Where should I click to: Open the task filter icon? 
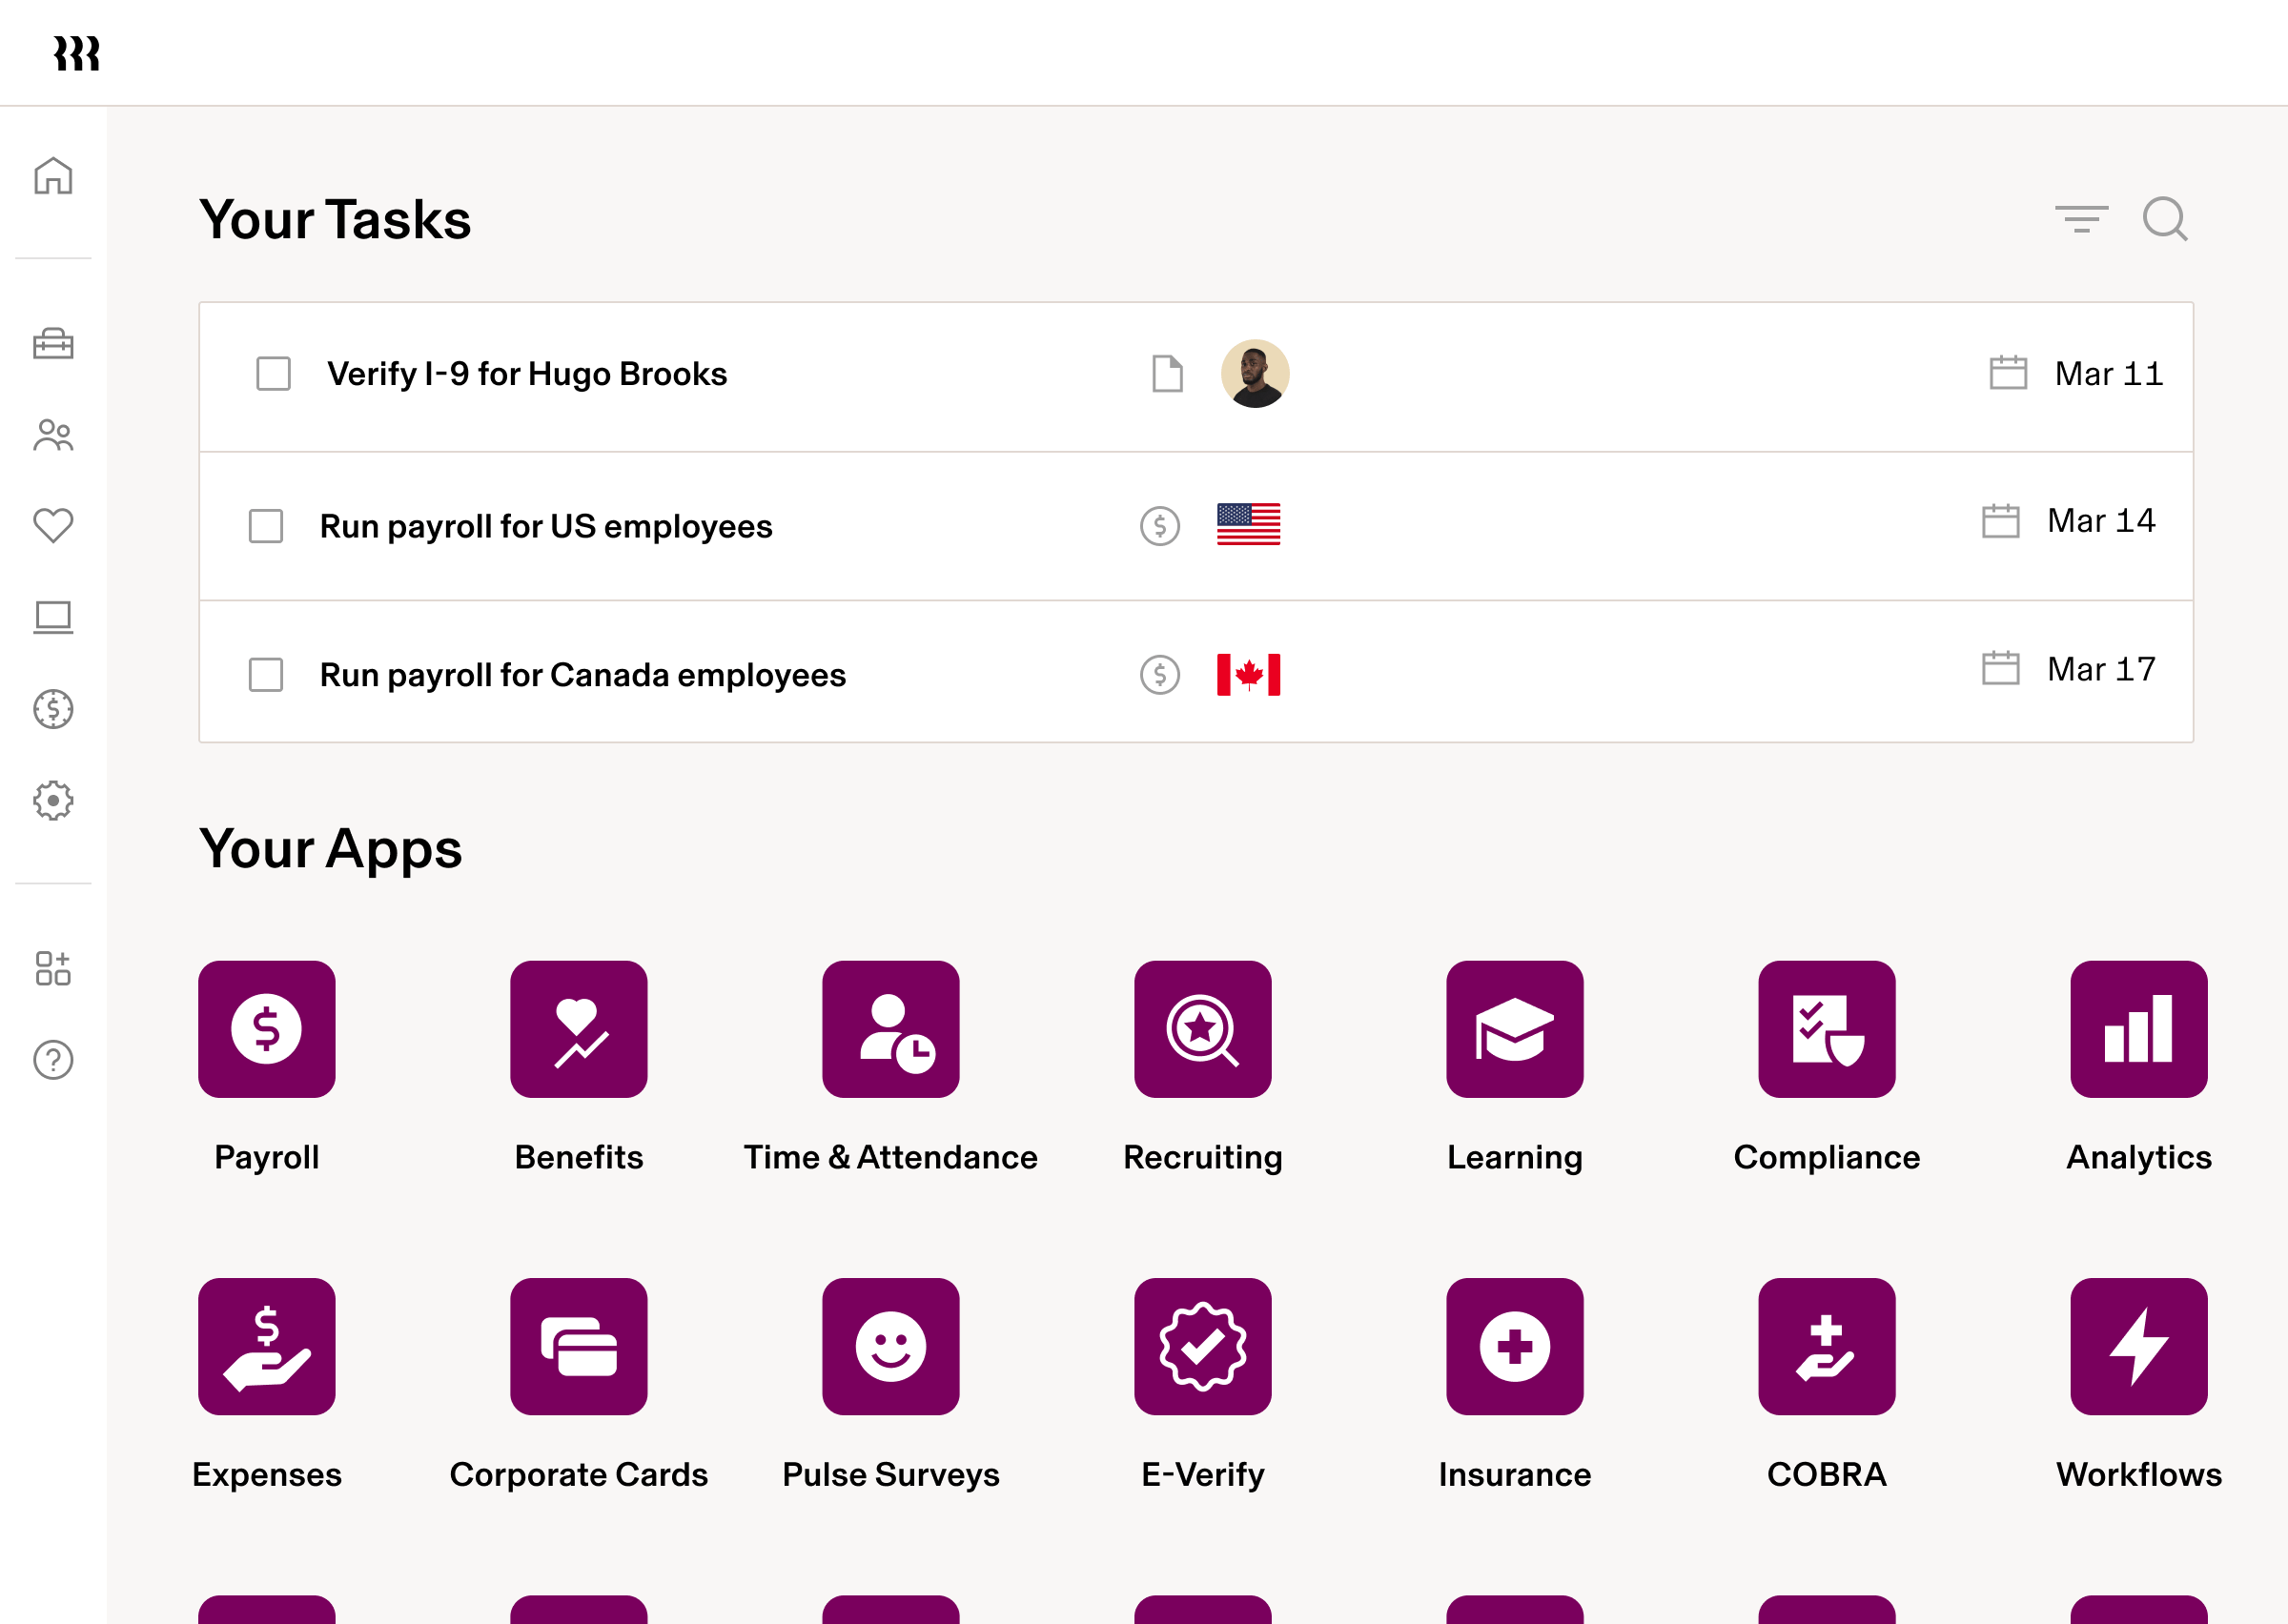pyautogui.click(x=2081, y=219)
